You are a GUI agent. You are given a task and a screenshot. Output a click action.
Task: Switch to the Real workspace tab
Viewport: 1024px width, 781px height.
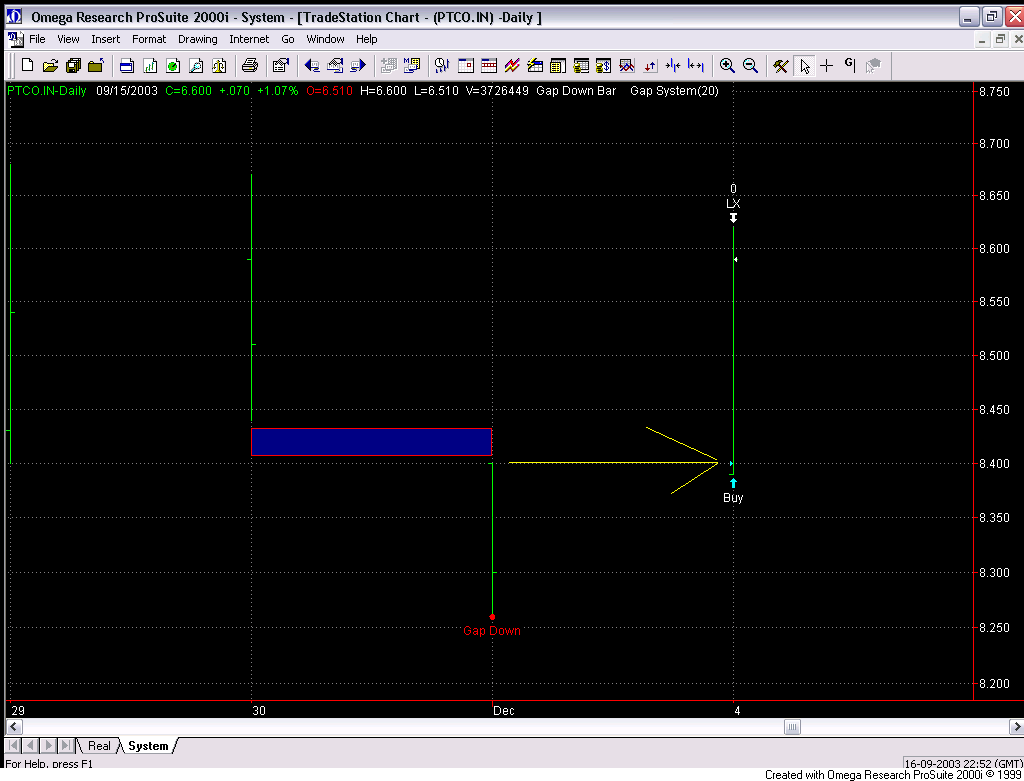pyautogui.click(x=99, y=746)
